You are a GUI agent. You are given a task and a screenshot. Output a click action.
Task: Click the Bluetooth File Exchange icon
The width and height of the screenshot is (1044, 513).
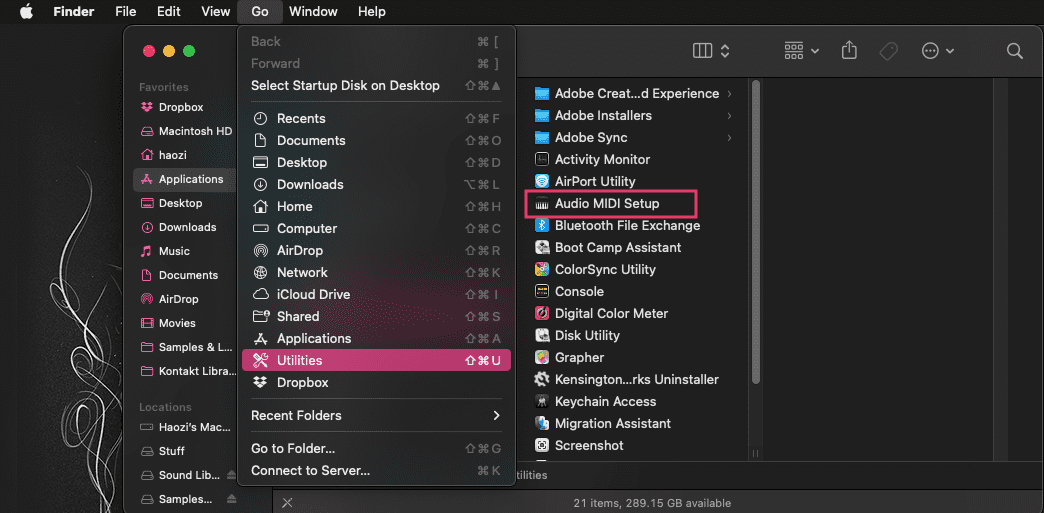(542, 225)
